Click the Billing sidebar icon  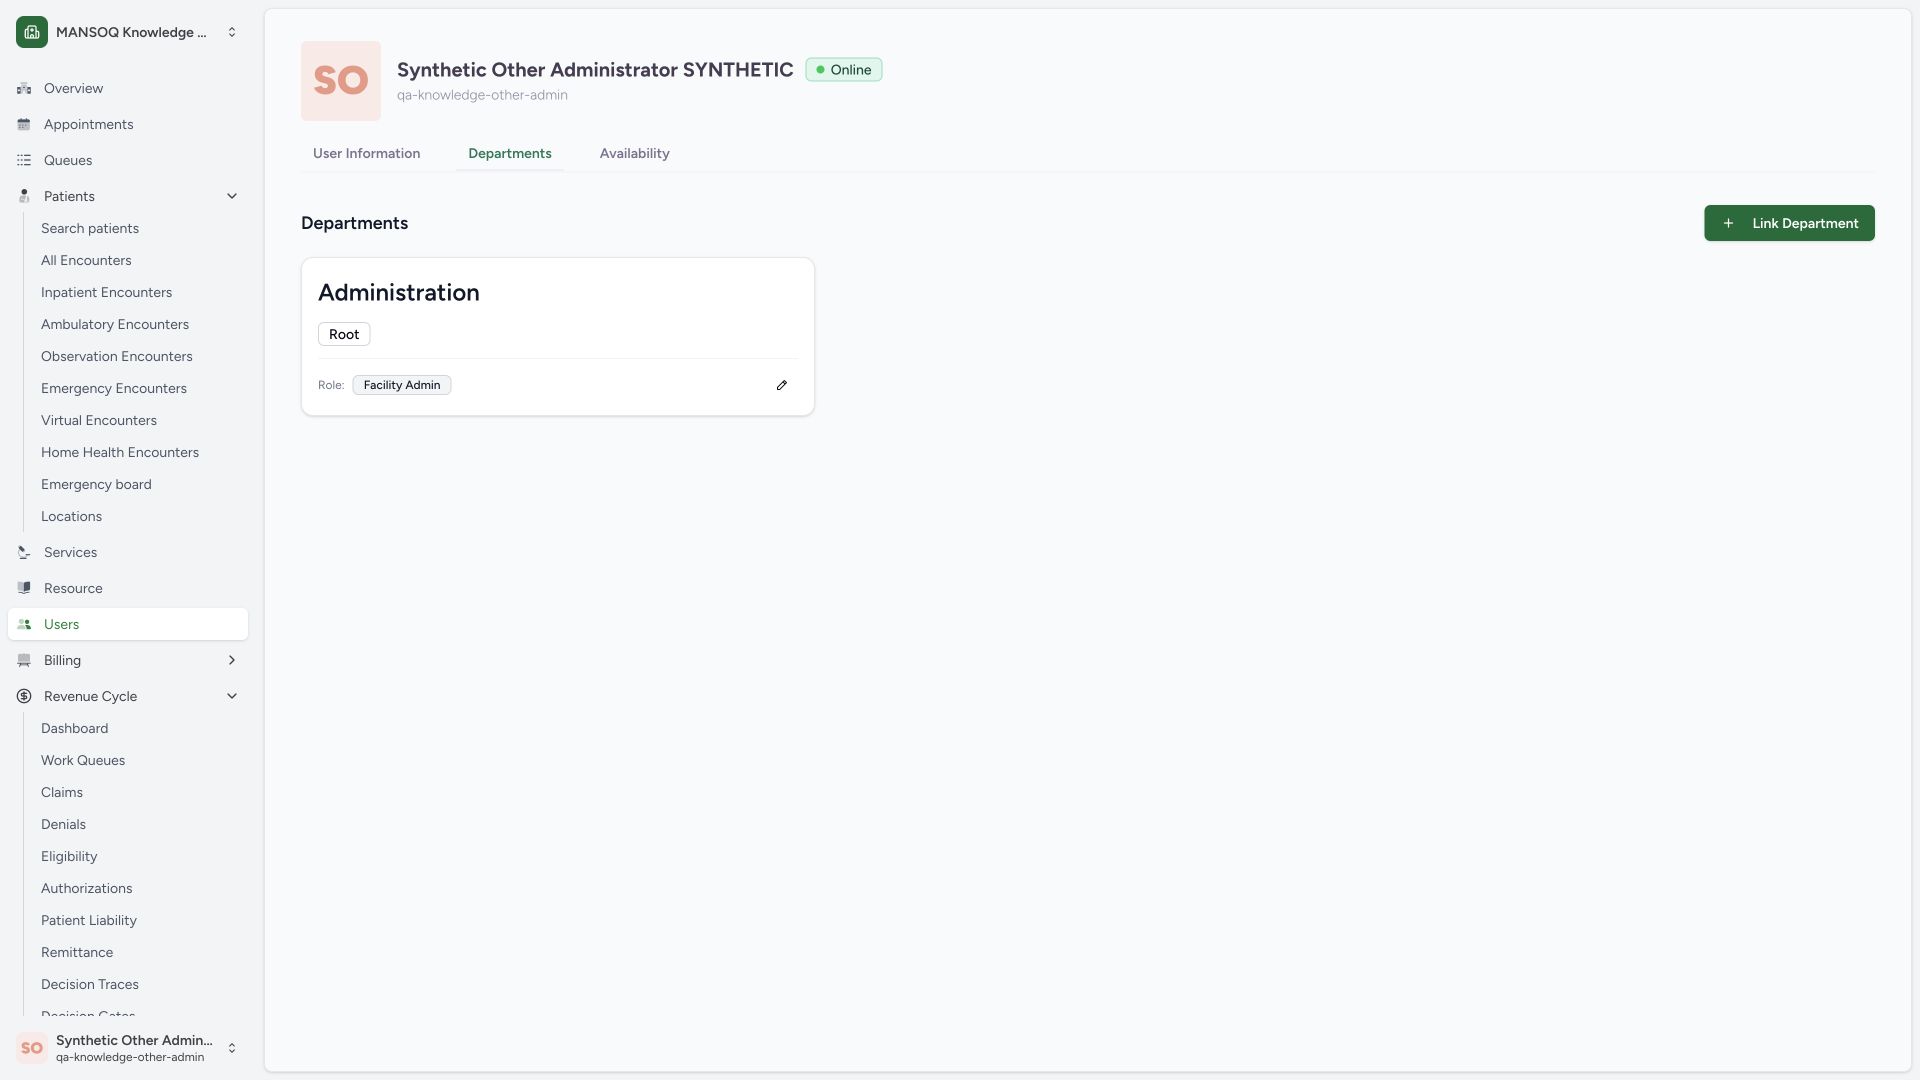(x=24, y=661)
